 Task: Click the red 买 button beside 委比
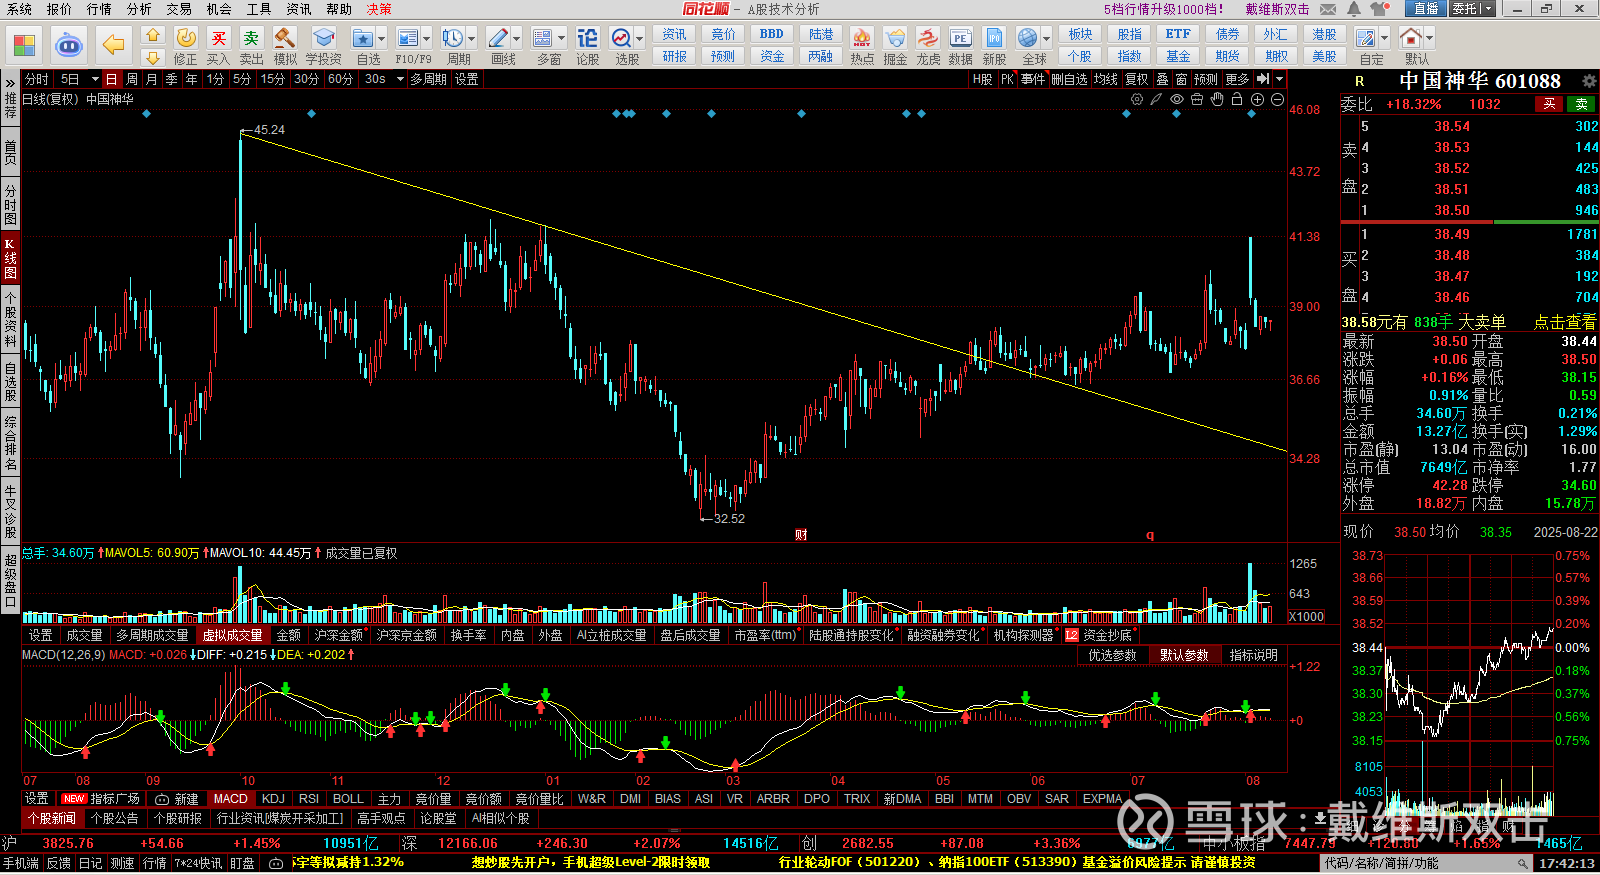(1549, 104)
